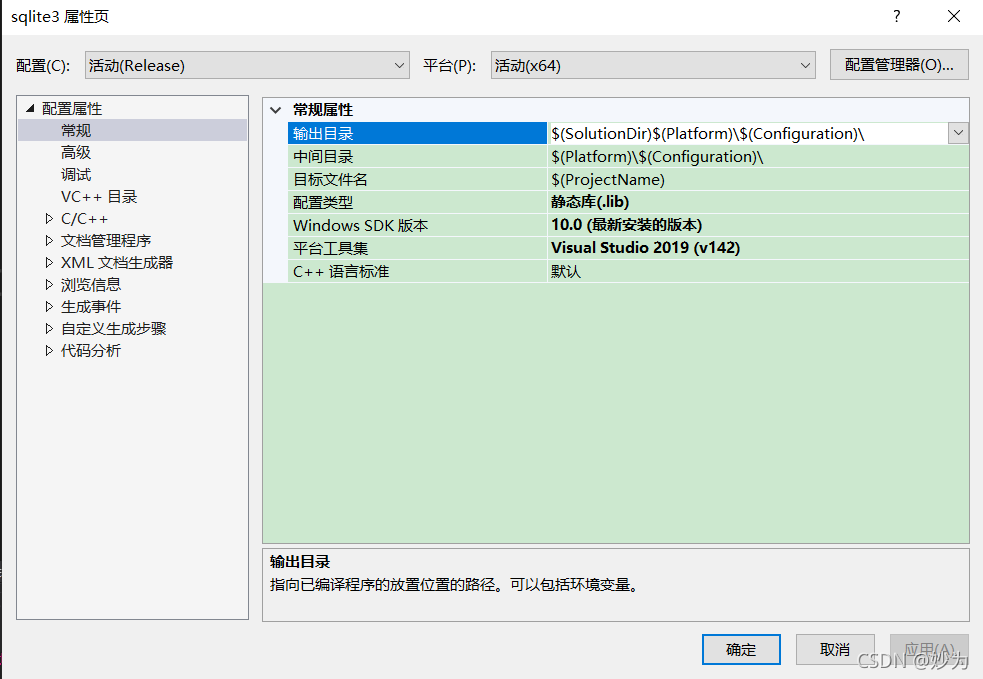The height and width of the screenshot is (679, 983).
Task: Expand the 自定义生成步骤 tree node
Action: click(50, 329)
